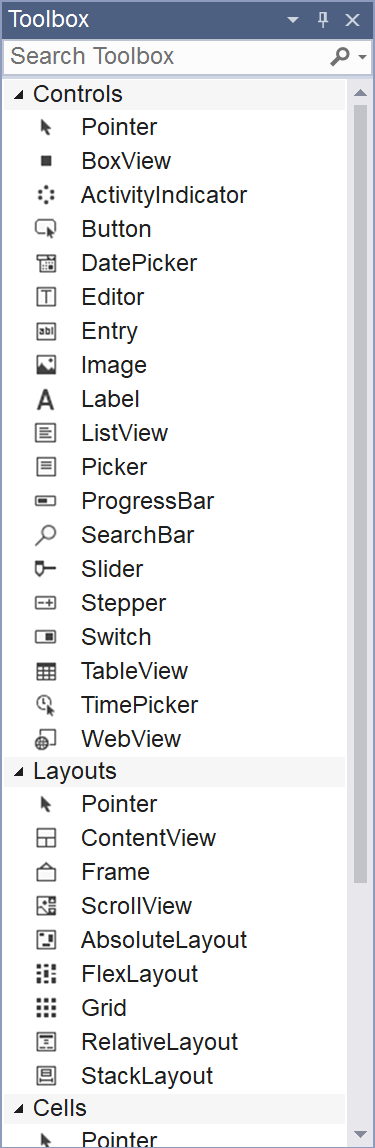Pick the ActivityIndicator control icon
This screenshot has height=1148, width=375.
coord(45,195)
